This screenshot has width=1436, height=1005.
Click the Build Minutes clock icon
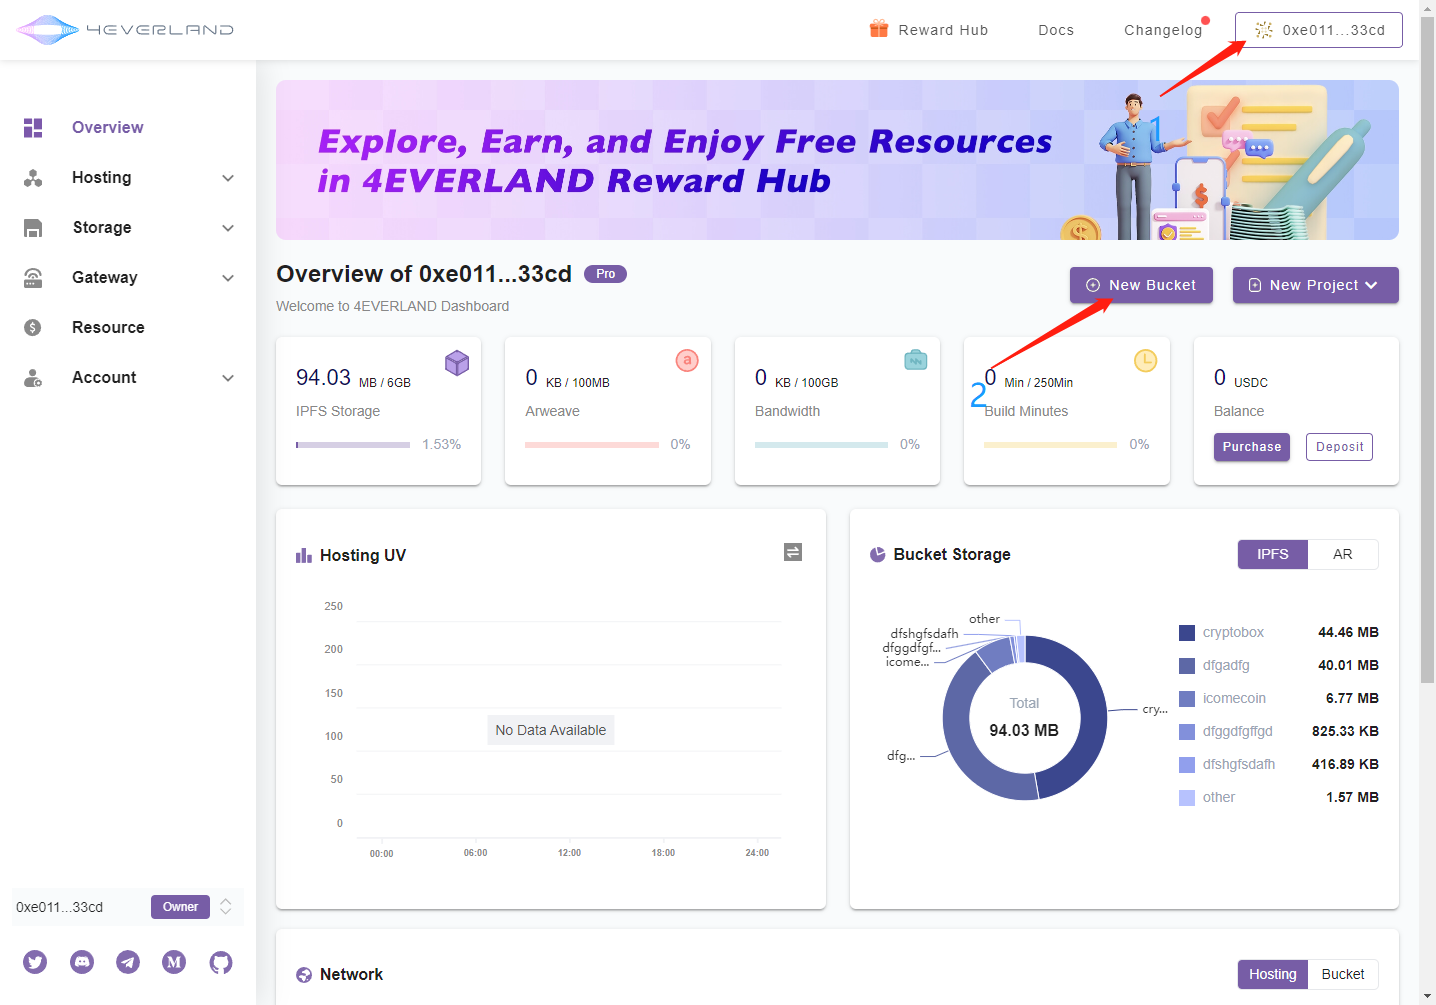[x=1145, y=360]
